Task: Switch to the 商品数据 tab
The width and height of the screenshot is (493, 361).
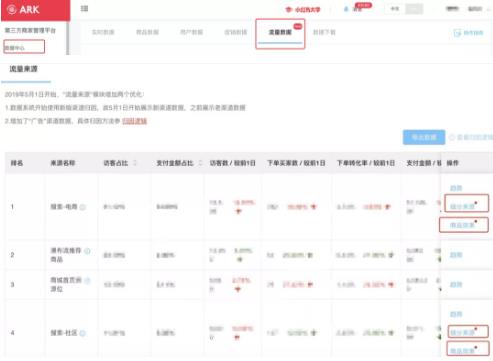Action: tap(147, 32)
